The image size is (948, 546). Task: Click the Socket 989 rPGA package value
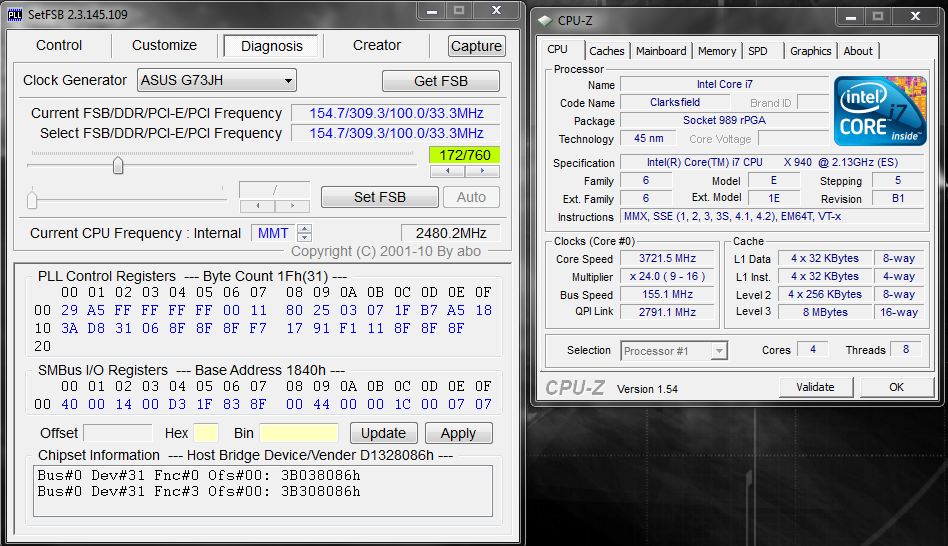[724, 120]
